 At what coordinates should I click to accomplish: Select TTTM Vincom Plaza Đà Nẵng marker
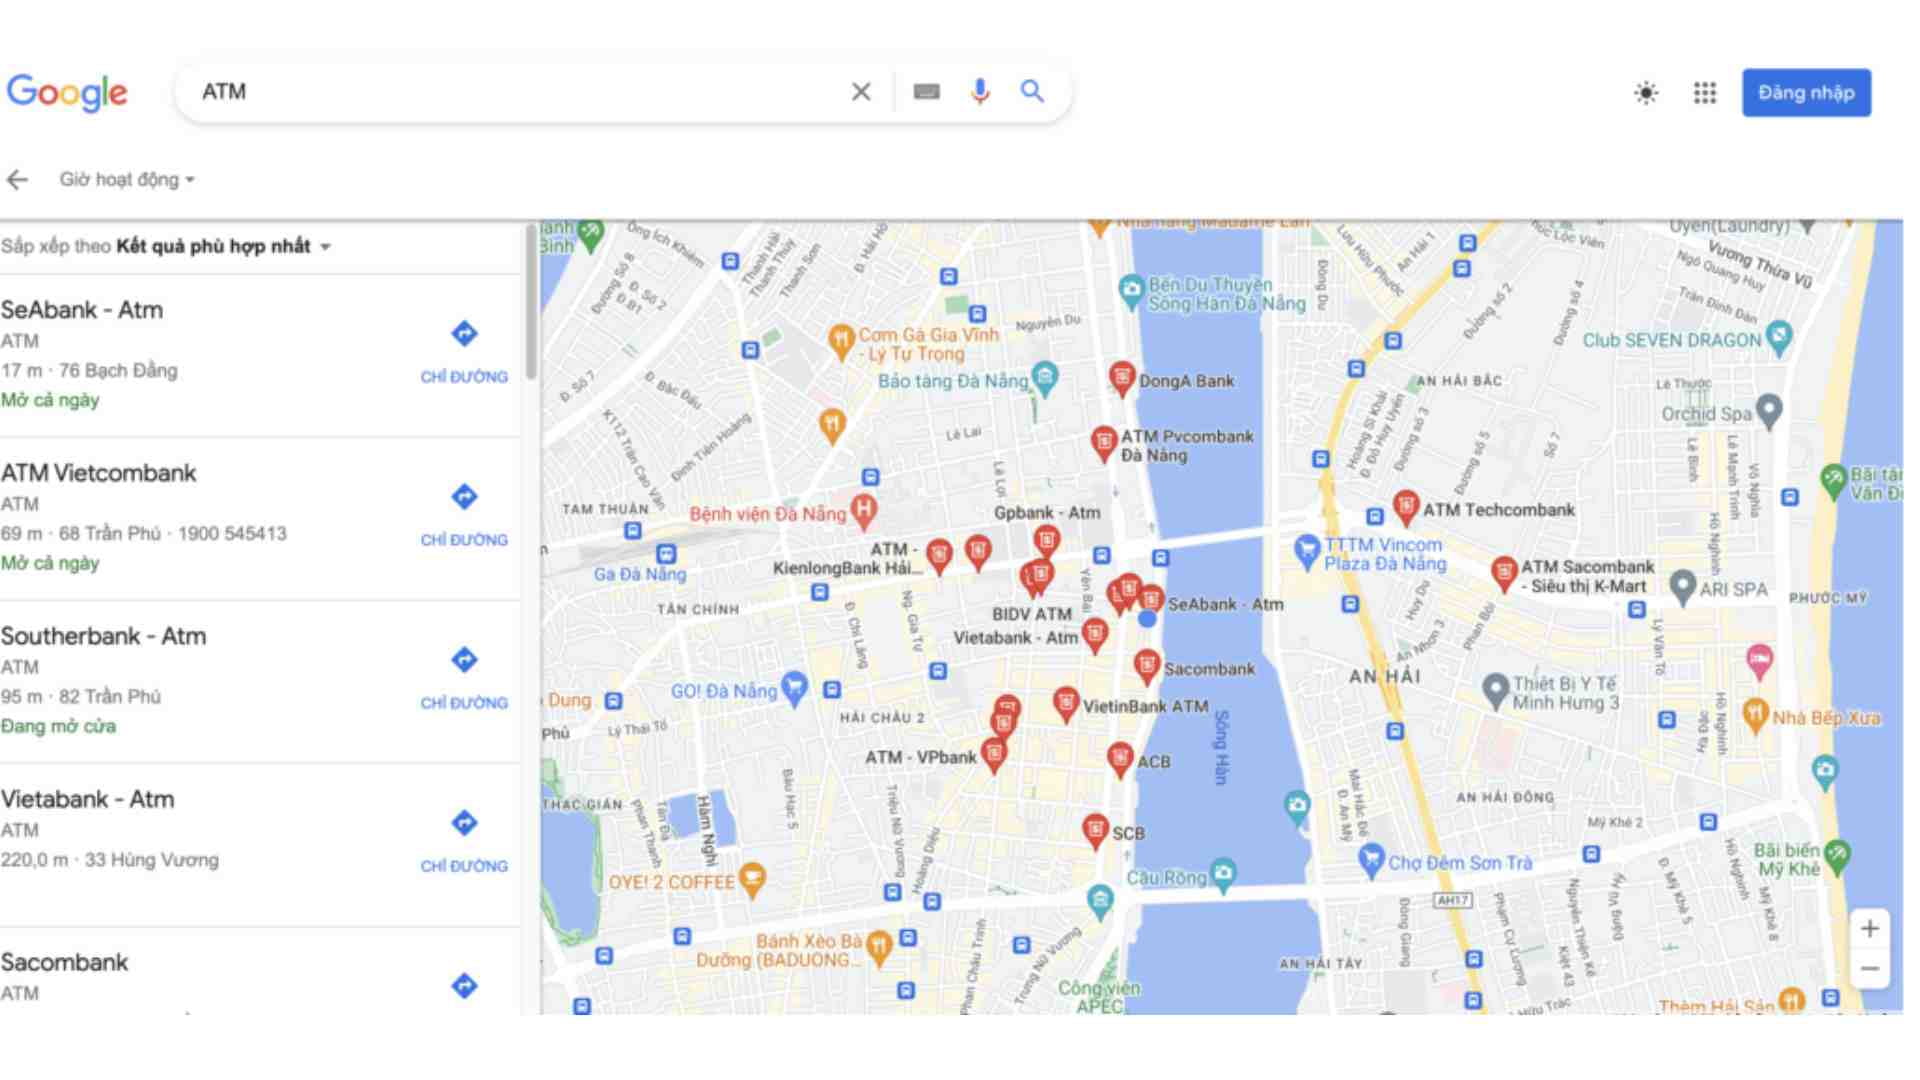coord(1306,550)
